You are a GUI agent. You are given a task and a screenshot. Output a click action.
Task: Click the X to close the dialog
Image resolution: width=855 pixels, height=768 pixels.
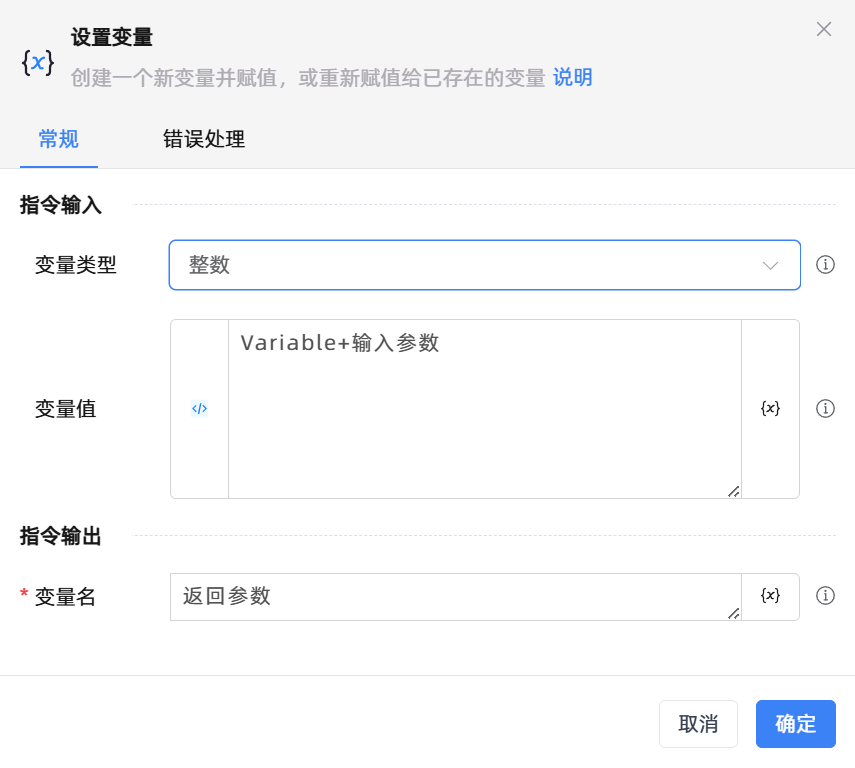pos(823,29)
